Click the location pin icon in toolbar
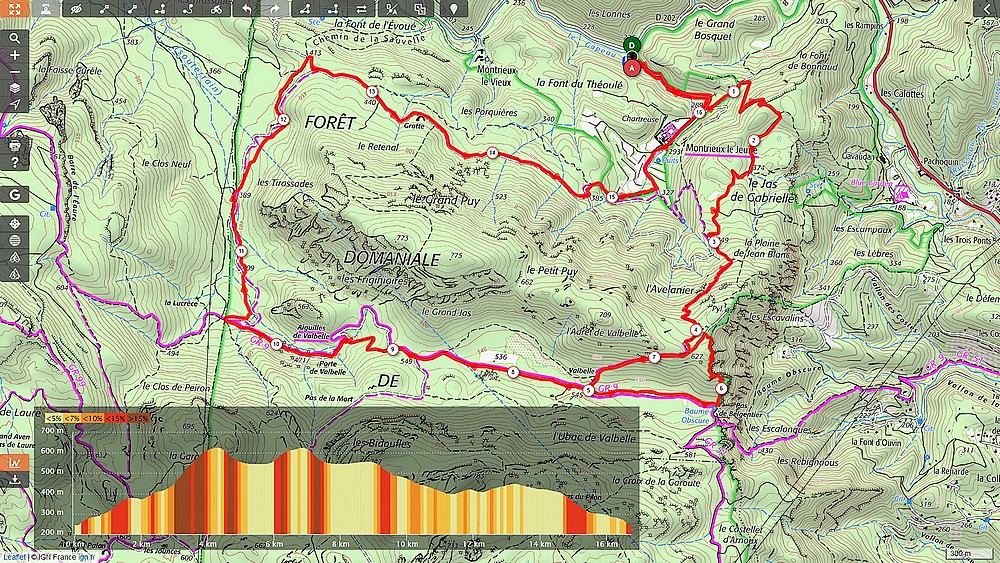This screenshot has width=1000, height=563. coord(453,8)
